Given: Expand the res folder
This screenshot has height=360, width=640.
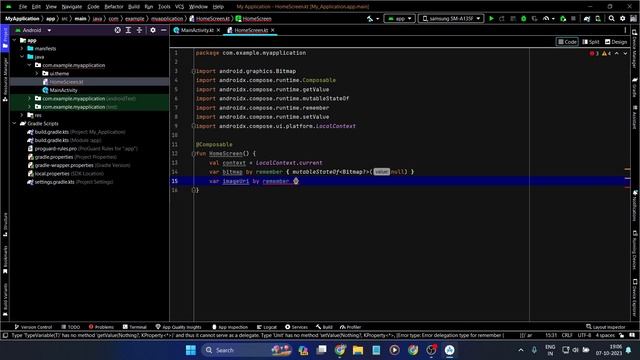Looking at the screenshot, I should point(22,115).
